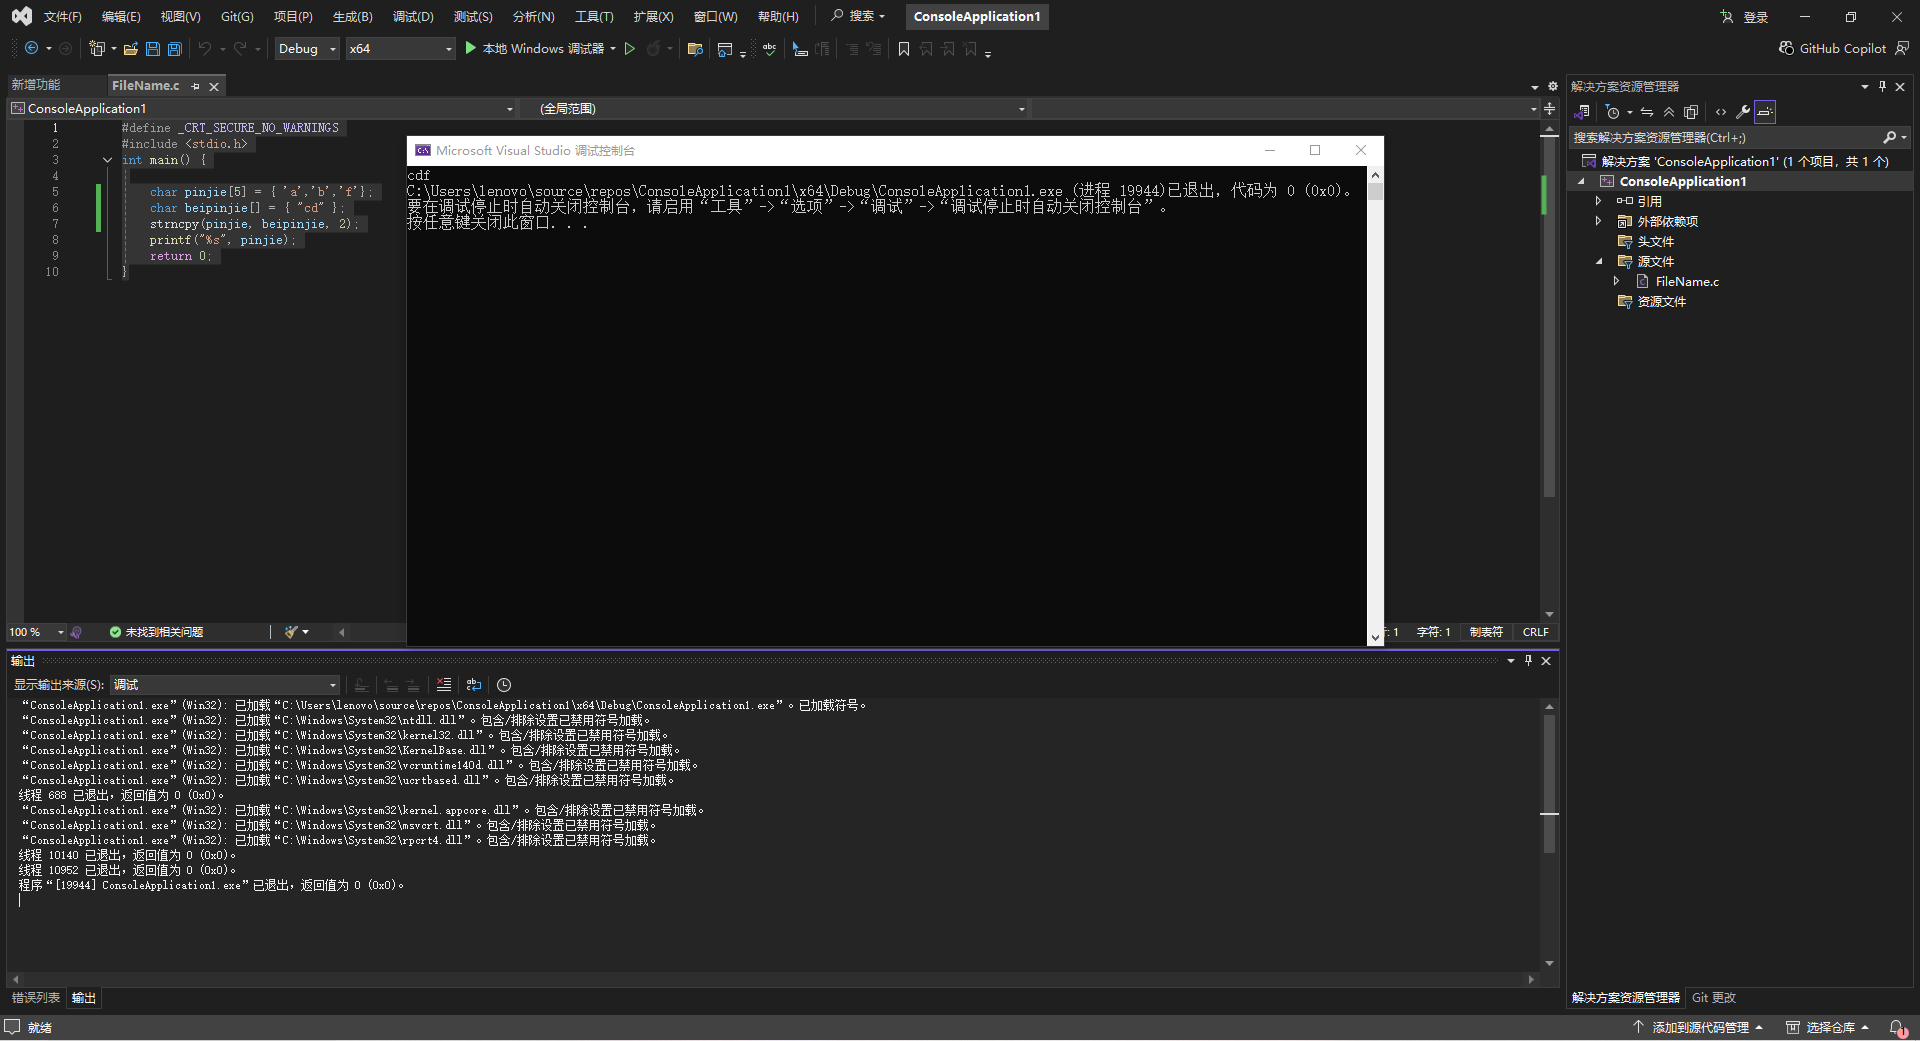Open the 工具(T) menu
The width and height of the screenshot is (1920, 1041).
594,16
